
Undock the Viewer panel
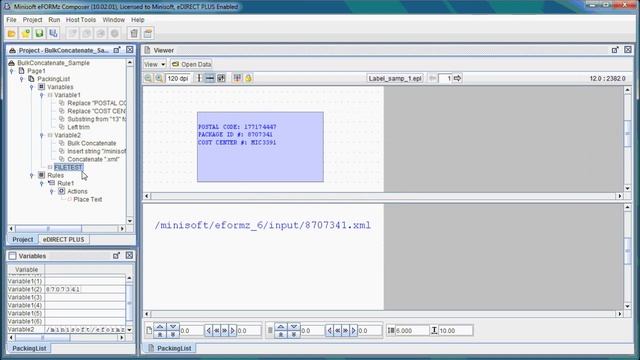(615, 50)
